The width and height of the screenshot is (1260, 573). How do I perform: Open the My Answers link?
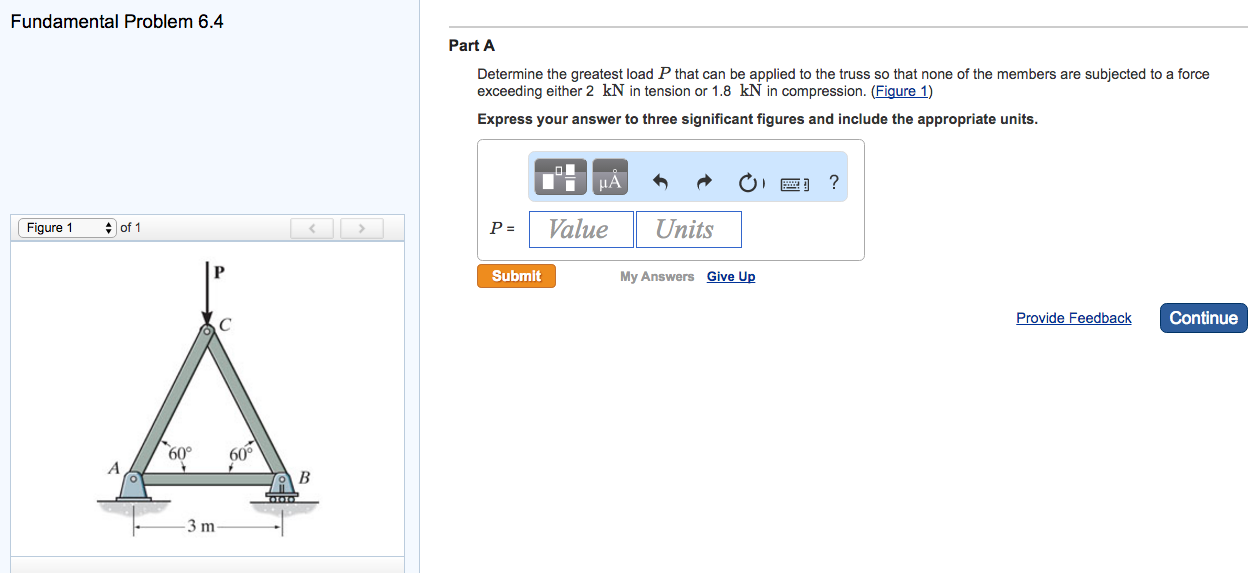656,277
